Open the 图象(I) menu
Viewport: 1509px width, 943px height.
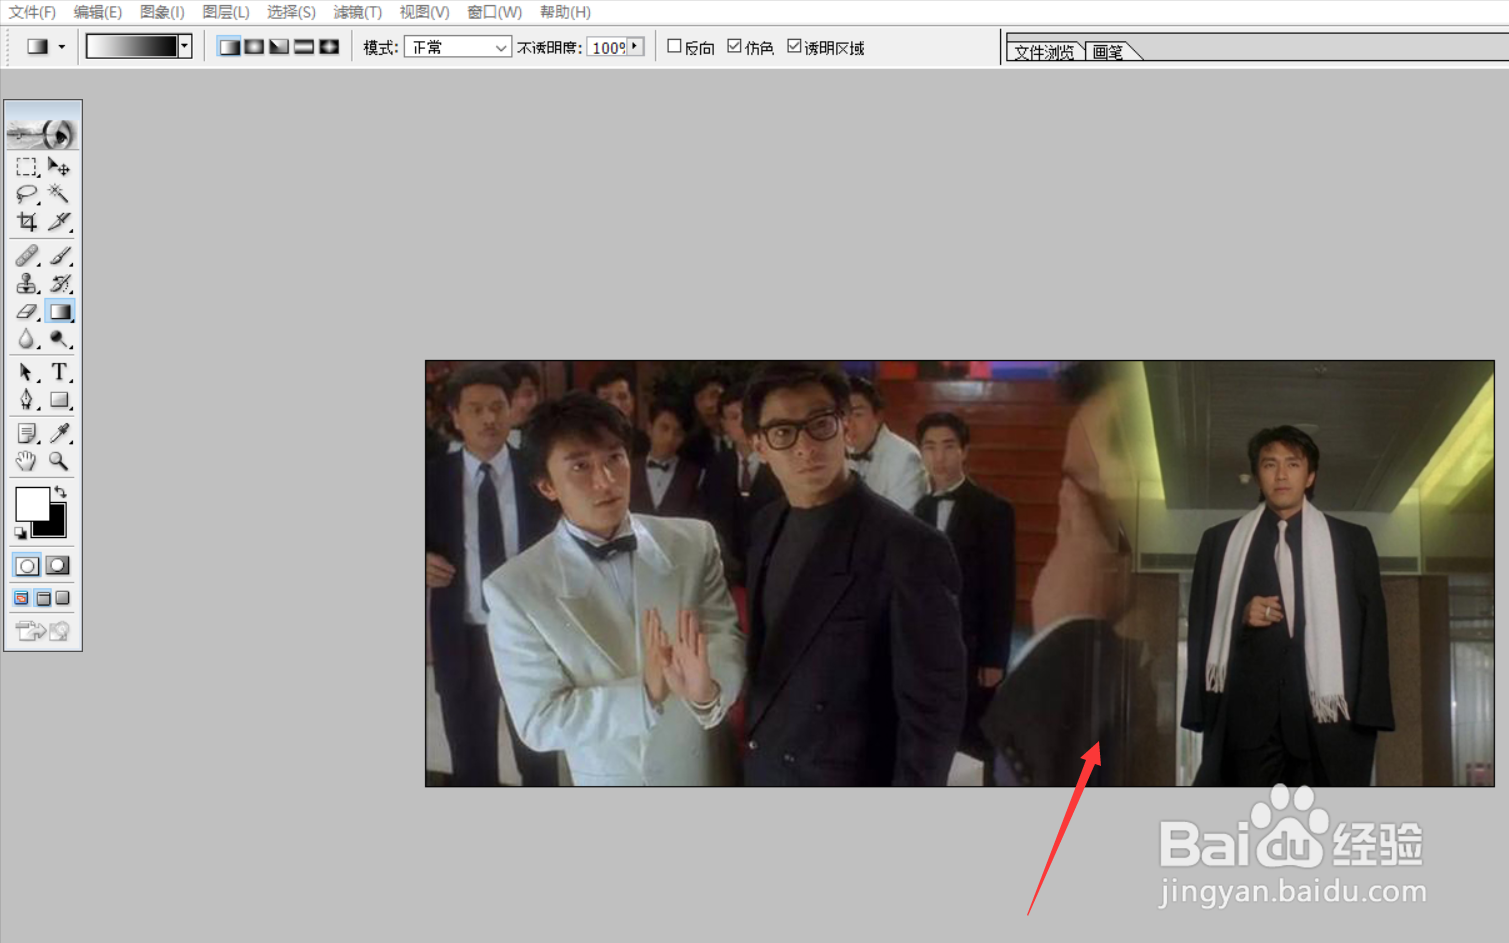coord(162,12)
